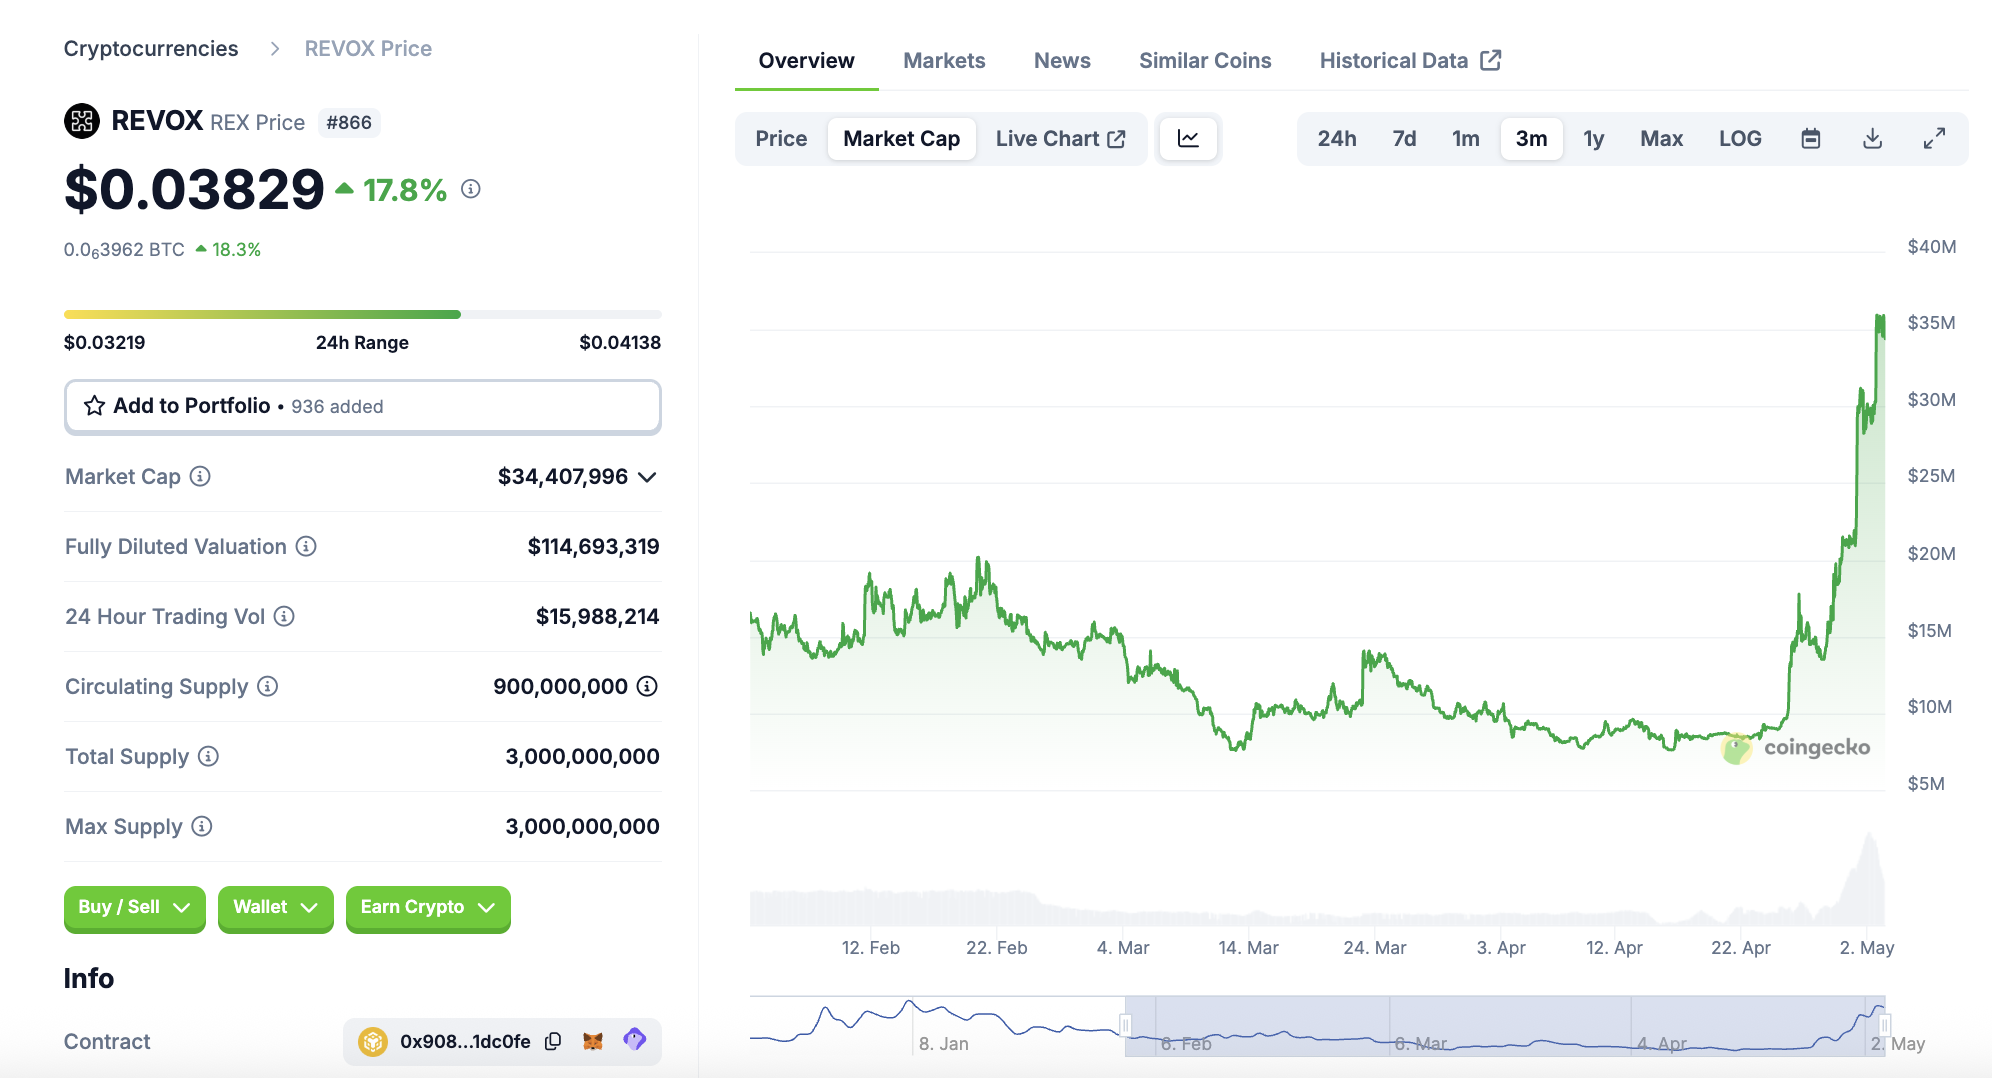Open the Historical Data link
Viewport: 1992px width, 1078px height.
pos(1410,61)
